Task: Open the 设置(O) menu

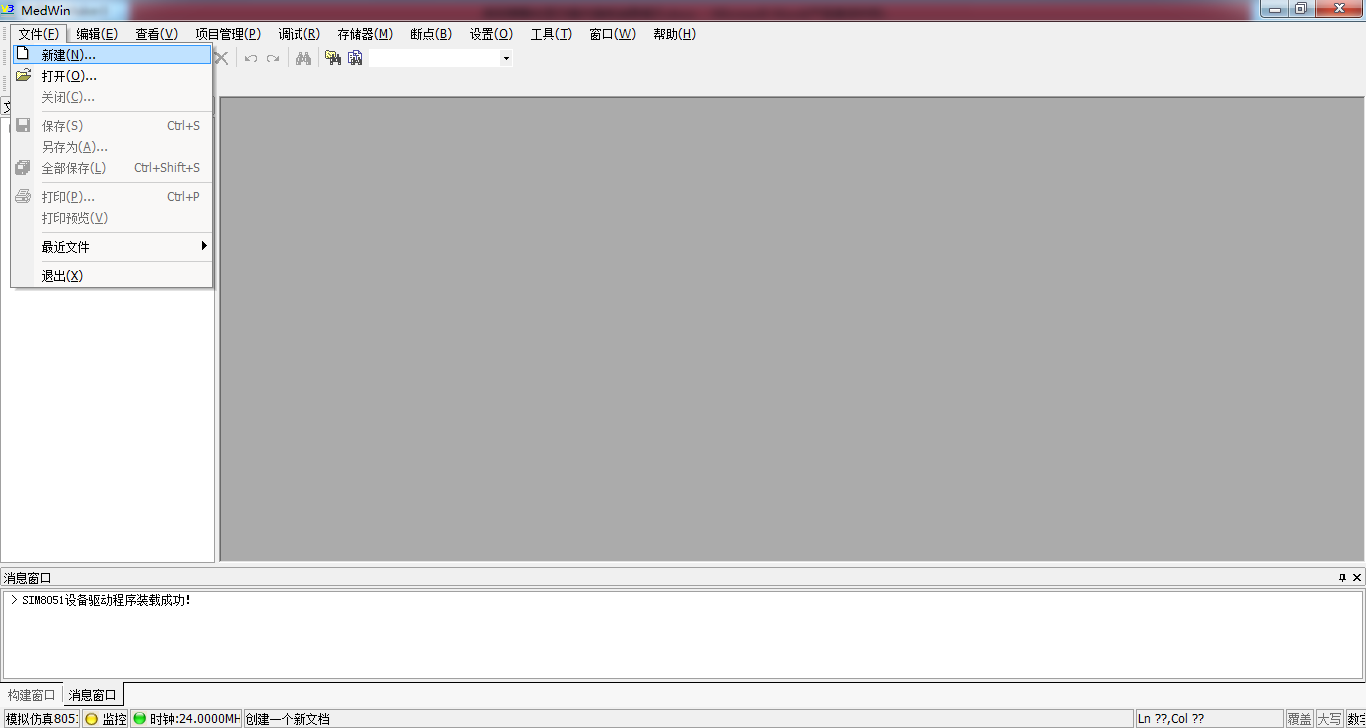Action: click(x=491, y=34)
